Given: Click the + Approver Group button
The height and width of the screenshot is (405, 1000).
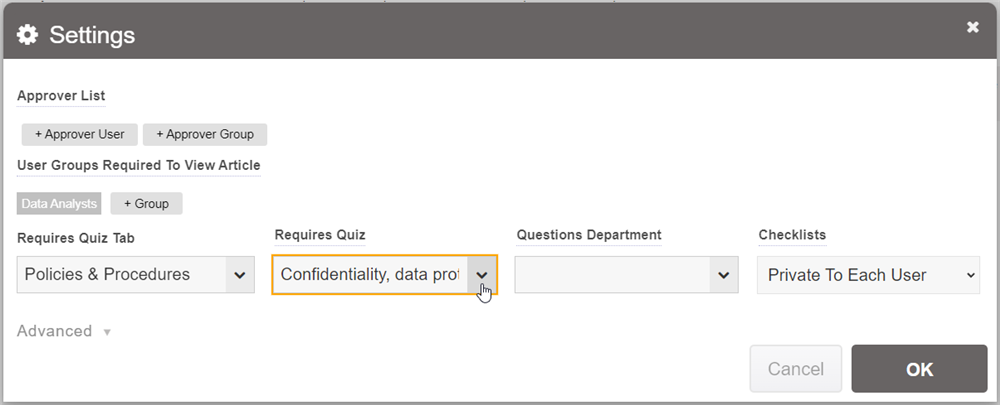Looking at the screenshot, I should pyautogui.click(x=205, y=134).
